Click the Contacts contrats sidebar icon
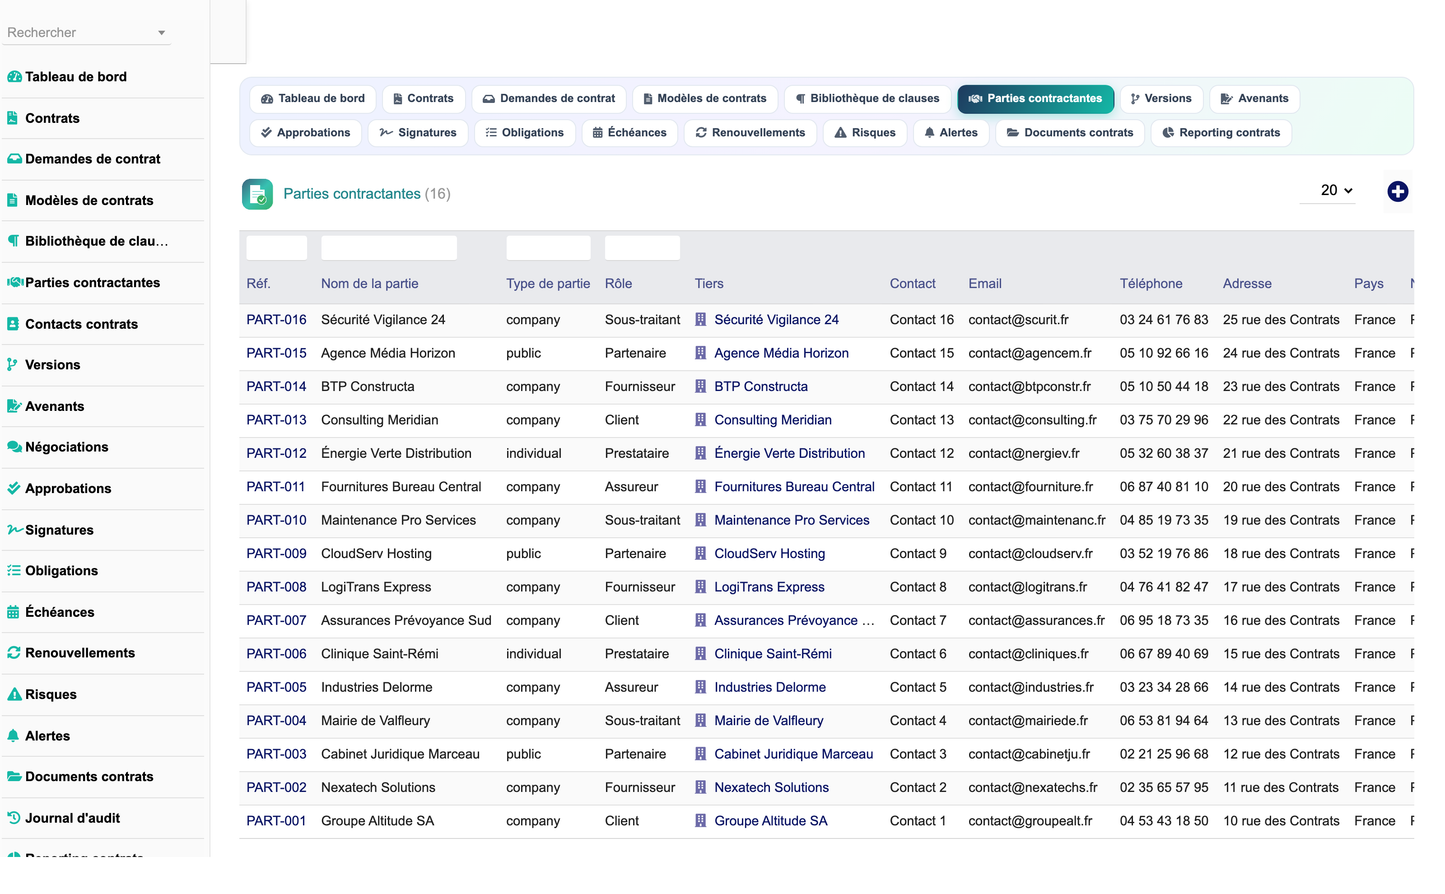The height and width of the screenshot is (894, 1445). click(x=13, y=324)
